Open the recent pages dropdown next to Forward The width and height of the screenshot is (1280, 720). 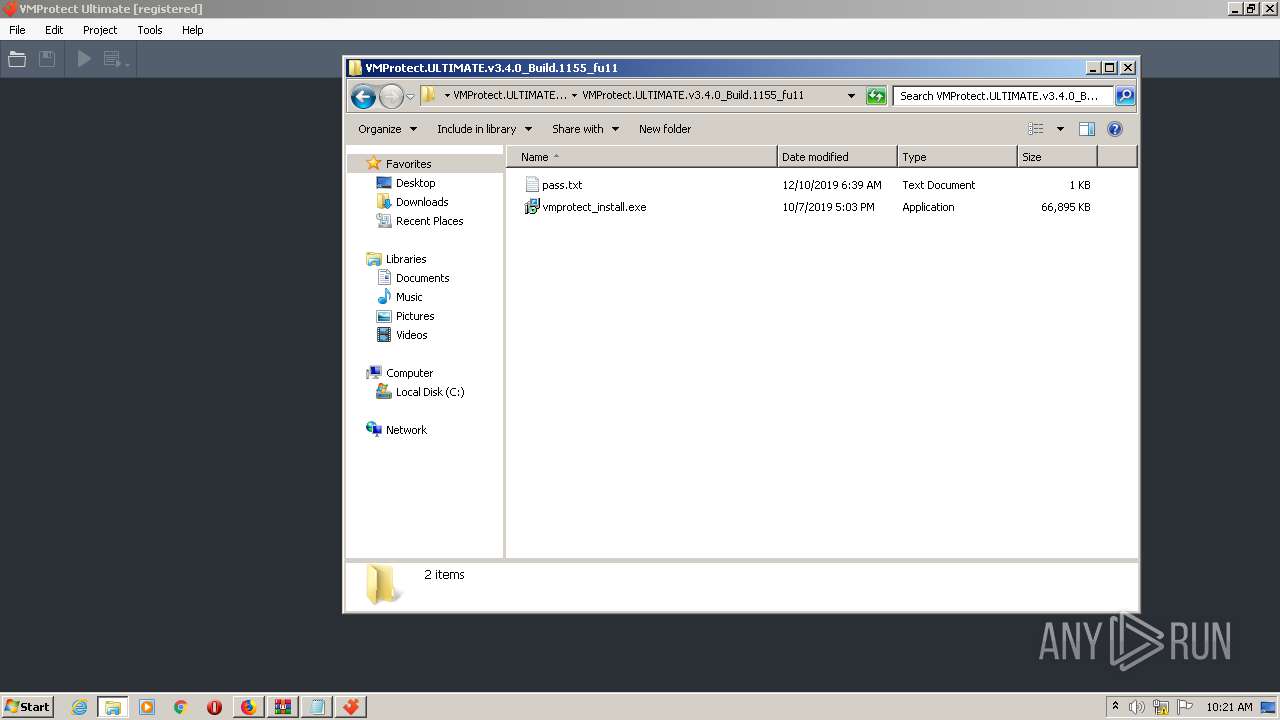pyautogui.click(x=410, y=97)
